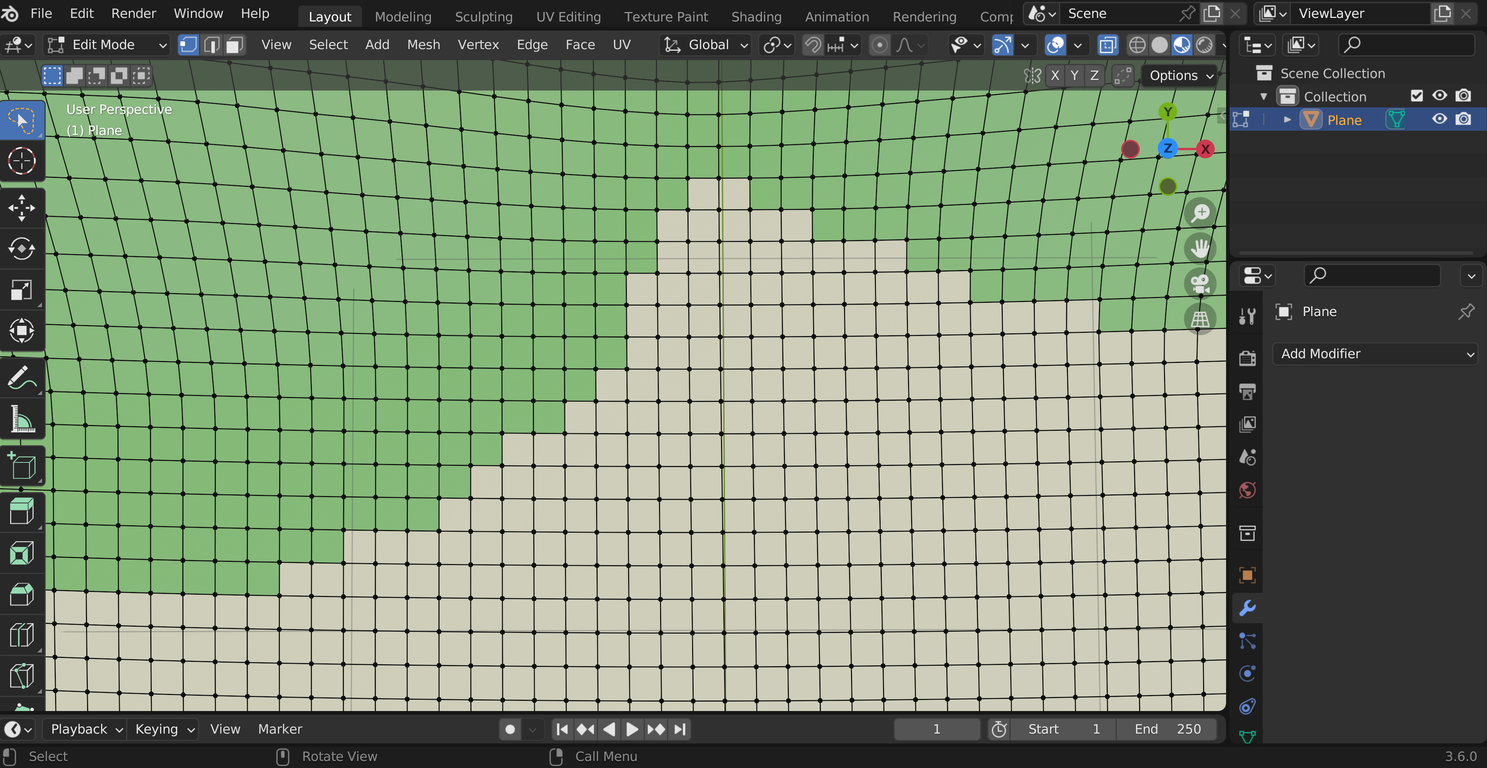Toggle camera view icon
Viewport: 1487px width, 768px height.
click(1200, 283)
